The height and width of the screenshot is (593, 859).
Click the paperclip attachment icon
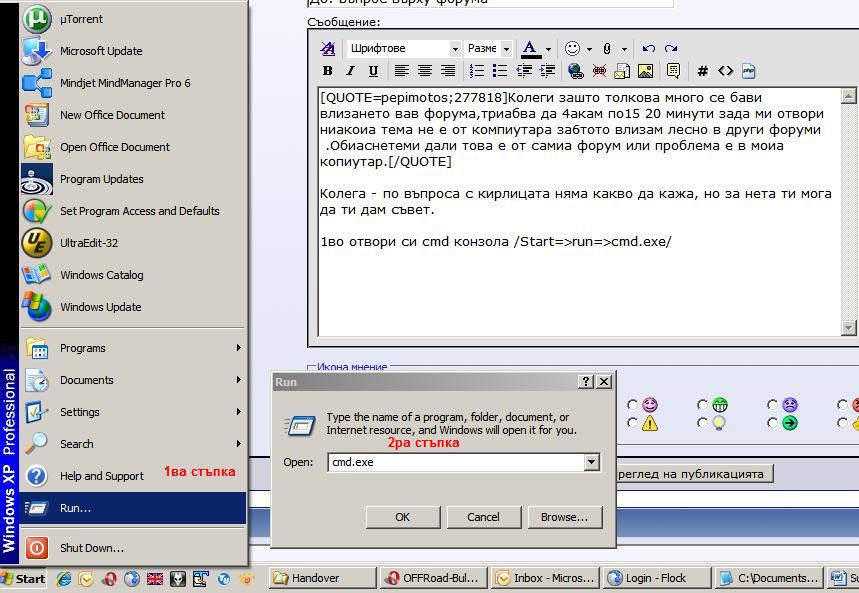pyautogui.click(x=607, y=48)
